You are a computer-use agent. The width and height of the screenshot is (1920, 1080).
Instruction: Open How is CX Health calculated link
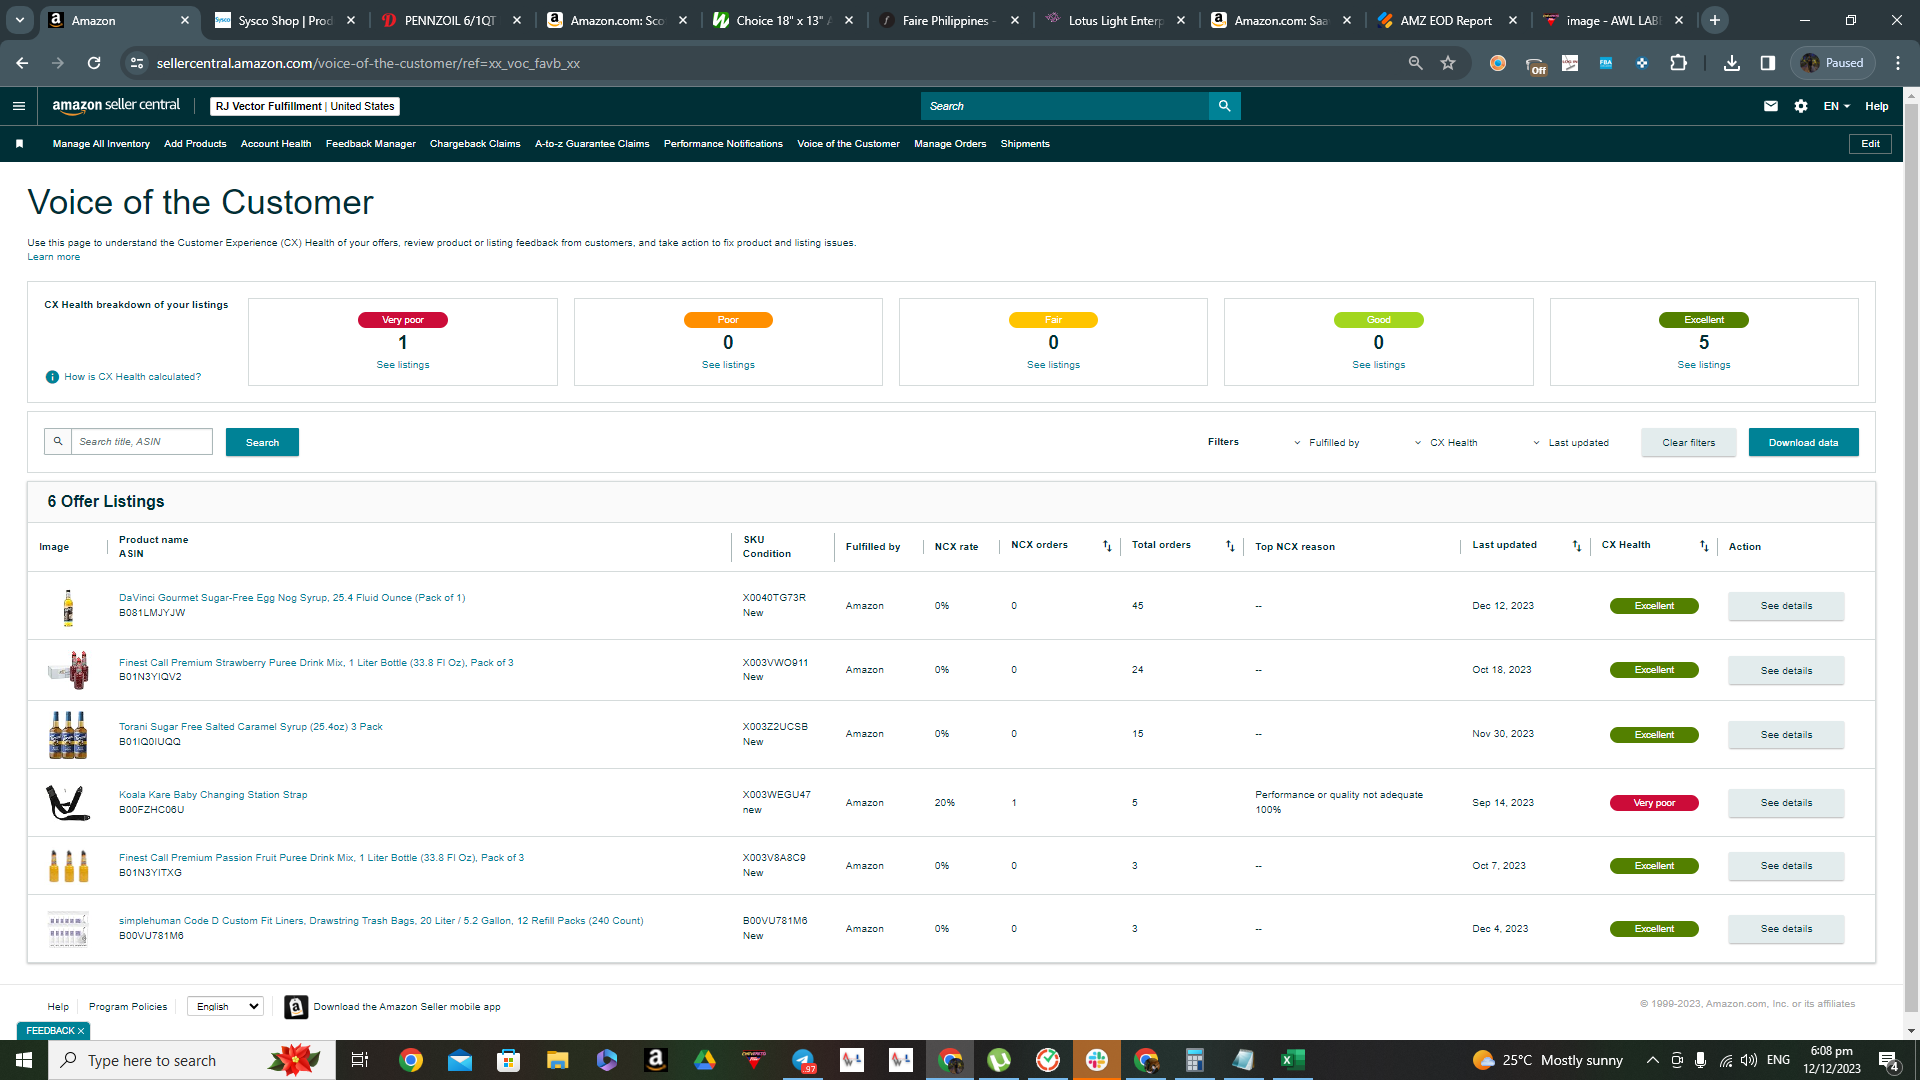[132, 377]
